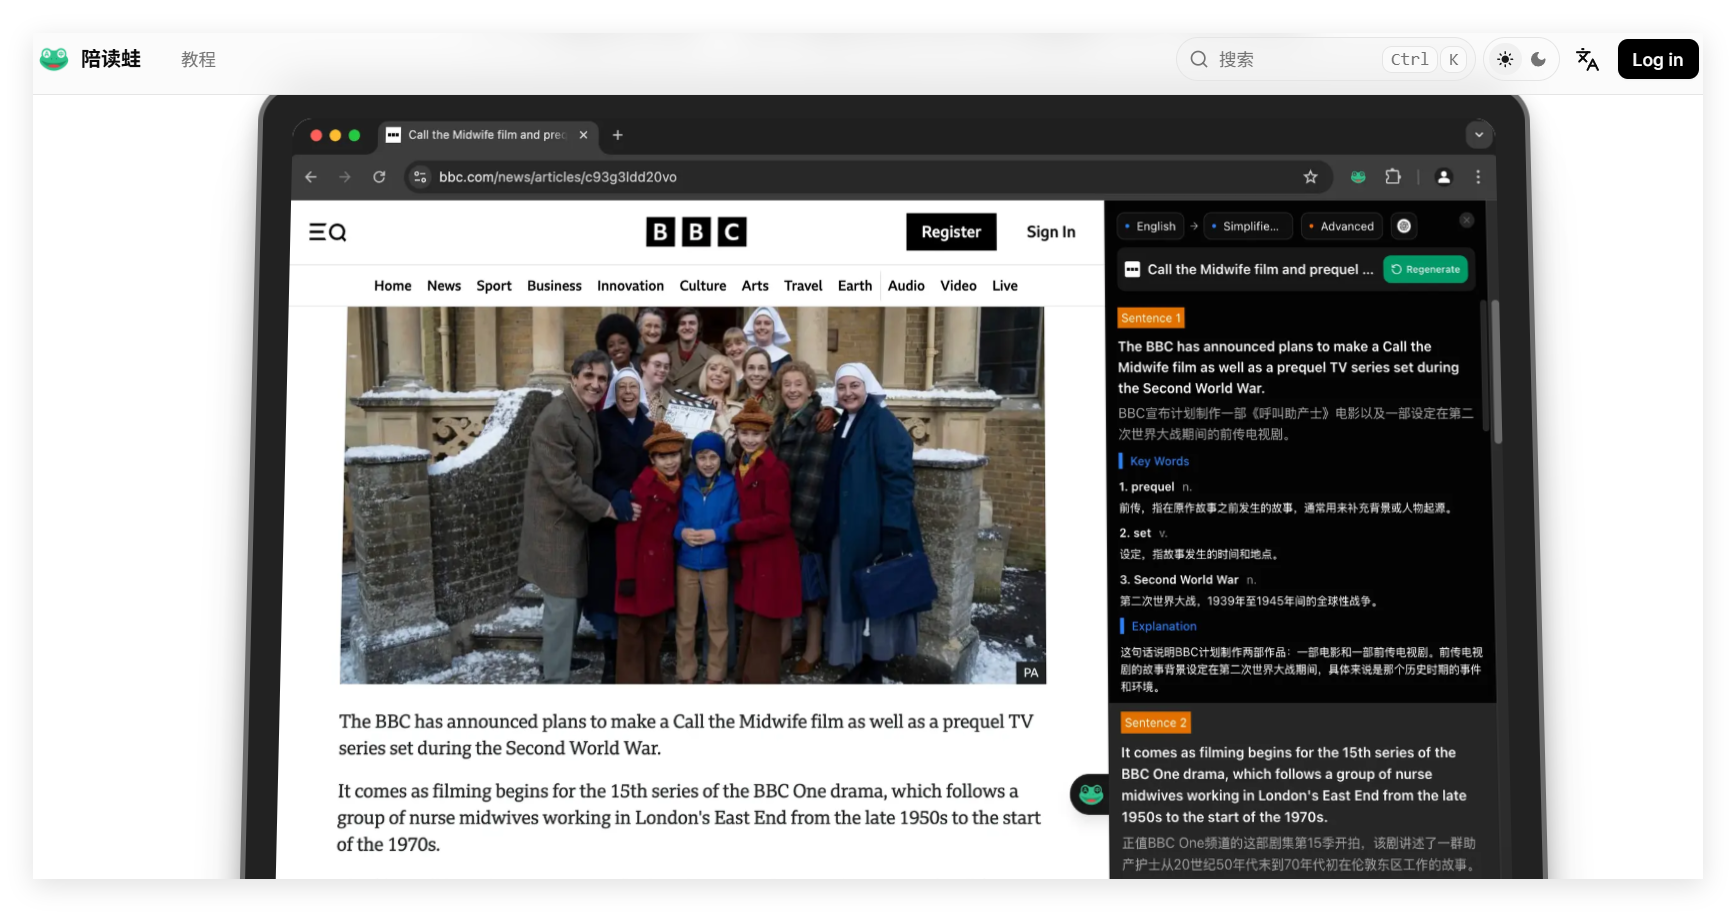The image size is (1736, 912).
Task: Close the reading side panel
Action: (x=1466, y=220)
